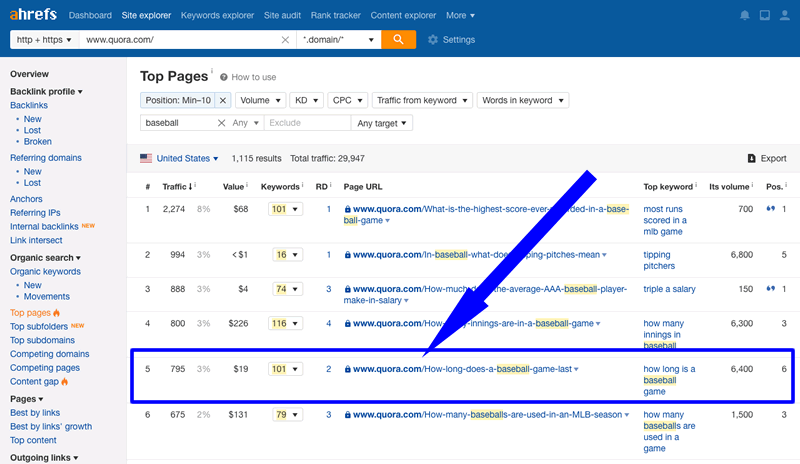
Task: Open Content explorer
Action: pyautogui.click(x=403, y=15)
